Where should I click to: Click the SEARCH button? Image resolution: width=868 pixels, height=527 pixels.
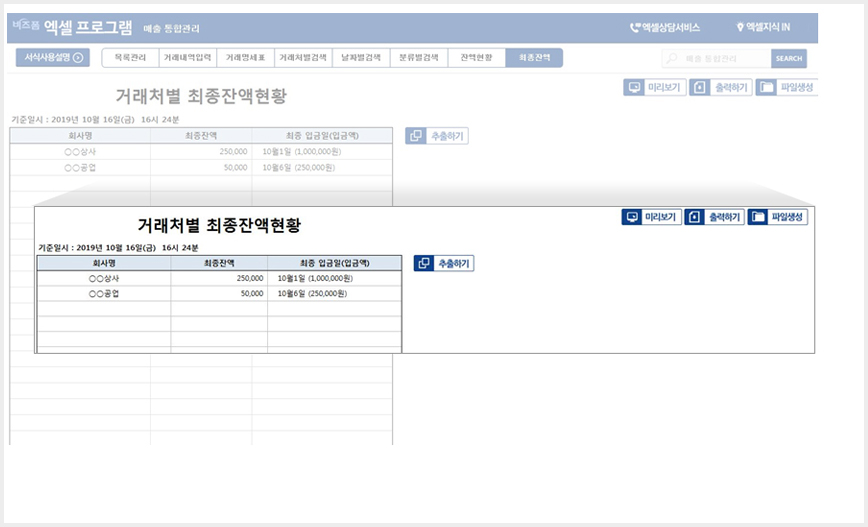(x=789, y=58)
